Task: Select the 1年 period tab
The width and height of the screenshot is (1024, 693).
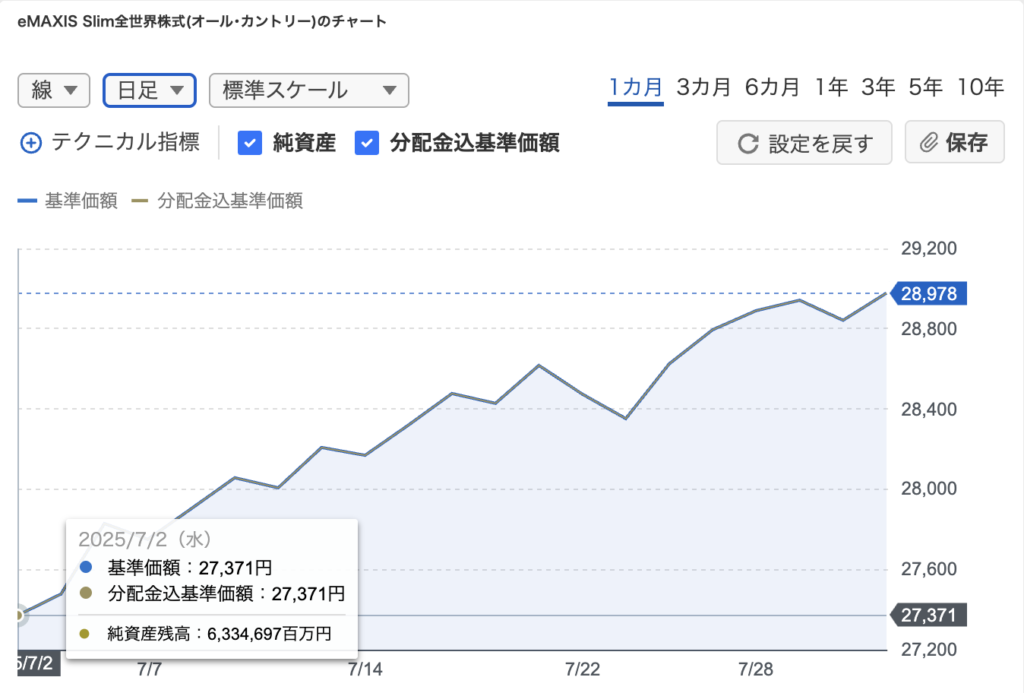Action: 831,87
